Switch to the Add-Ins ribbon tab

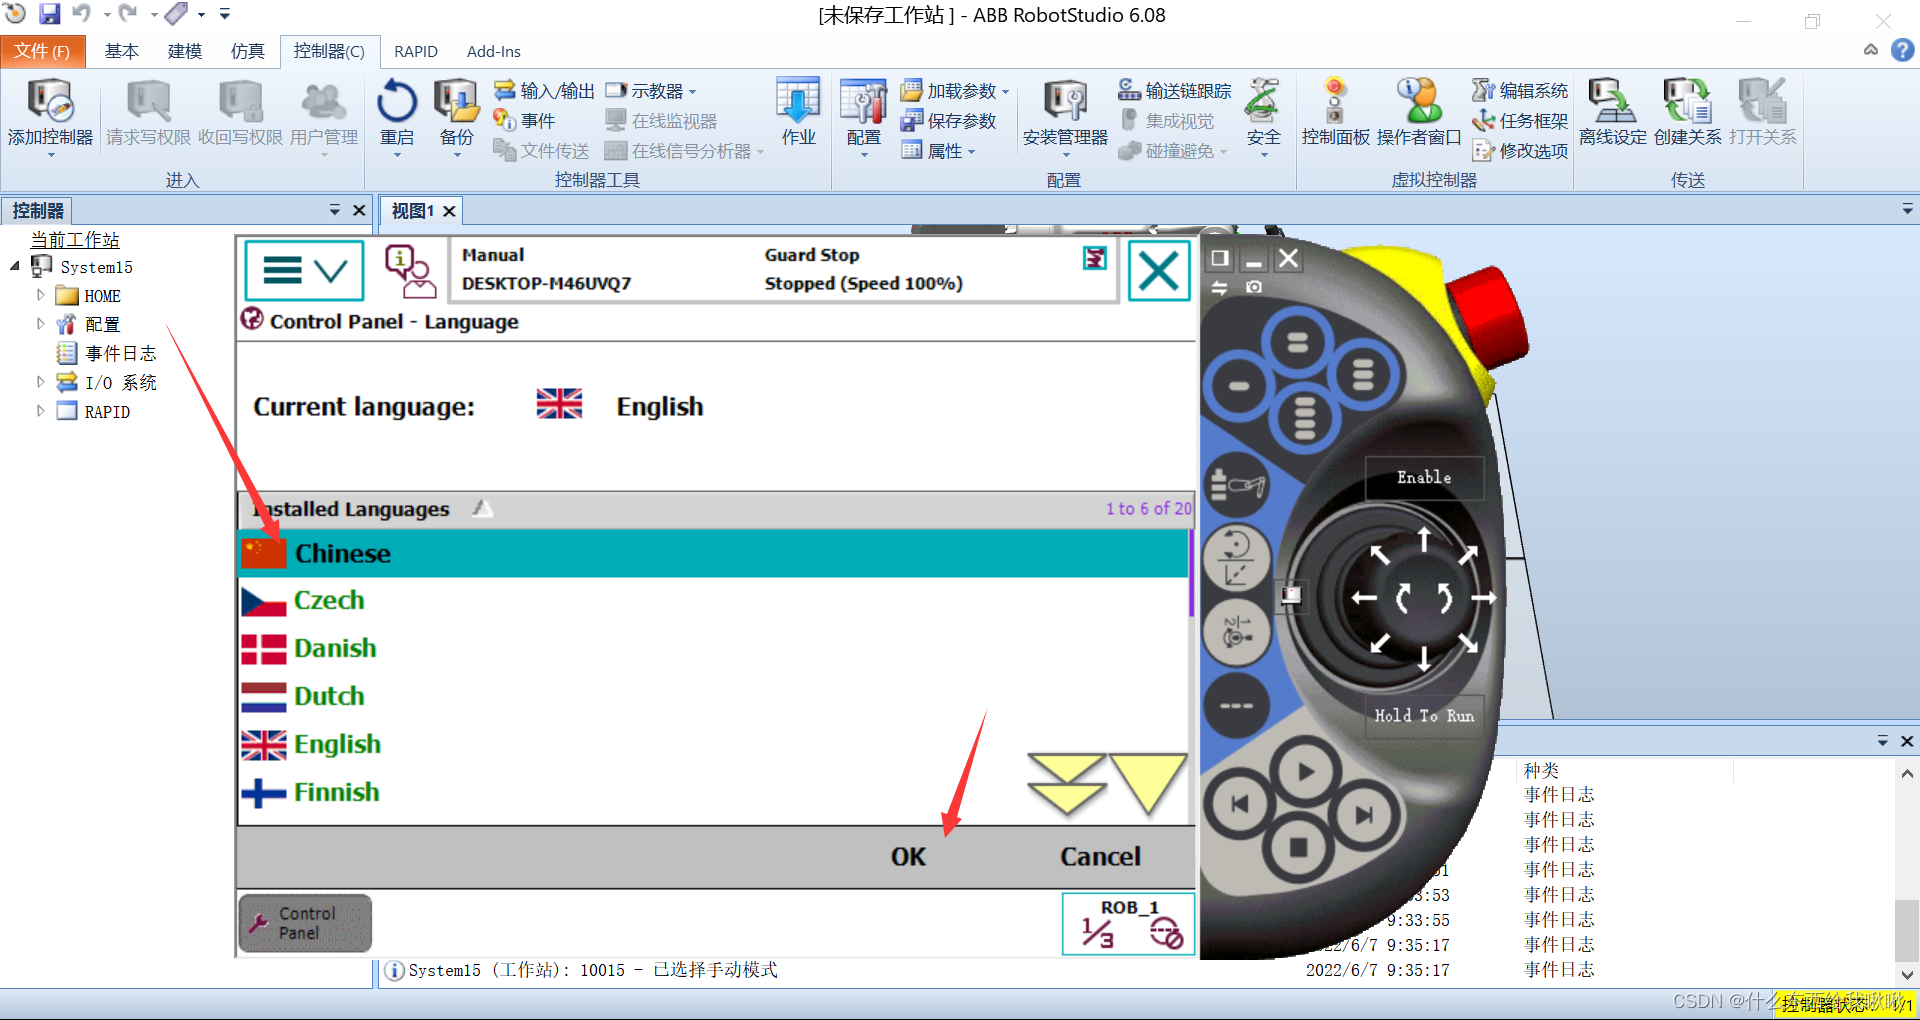(494, 51)
